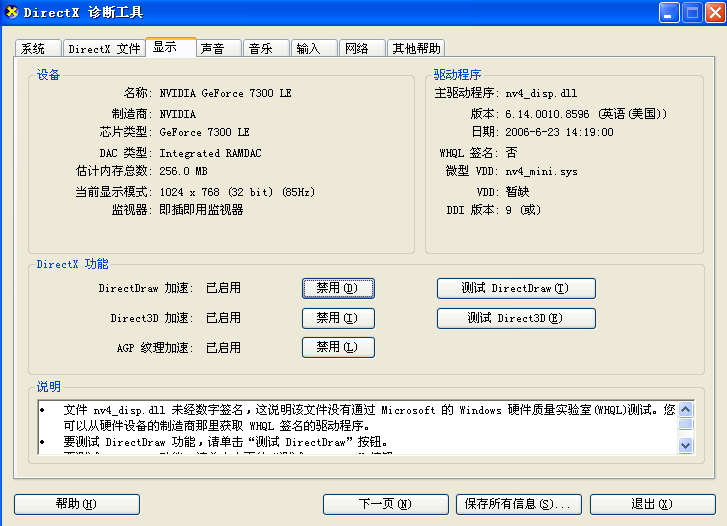Go to the 声音 tab
The height and width of the screenshot is (526, 727).
[x=217, y=48]
